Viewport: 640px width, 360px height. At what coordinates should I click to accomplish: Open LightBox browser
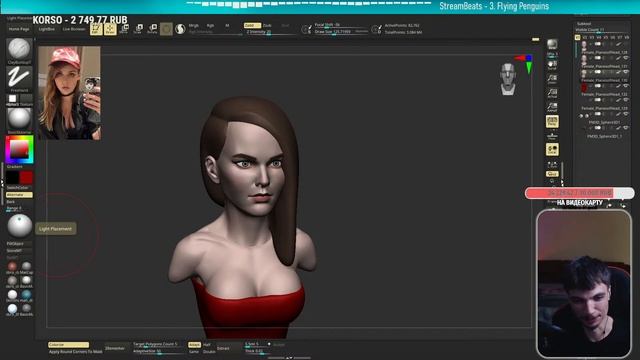[x=47, y=29]
